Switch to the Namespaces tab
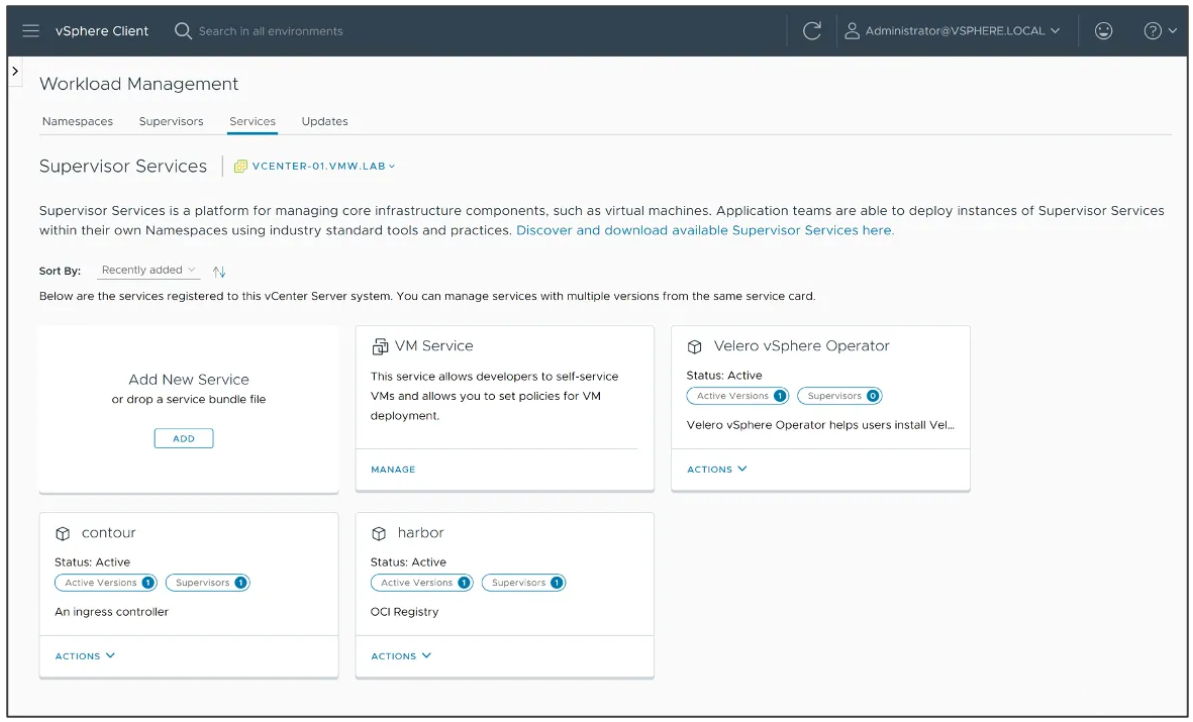 click(x=78, y=121)
